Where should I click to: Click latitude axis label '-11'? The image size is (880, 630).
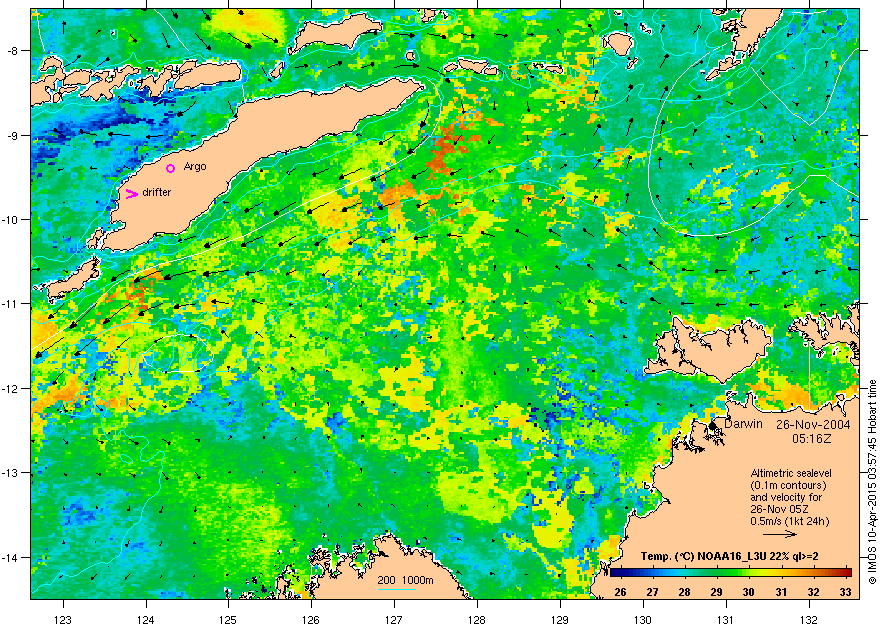pyautogui.click(x=10, y=304)
